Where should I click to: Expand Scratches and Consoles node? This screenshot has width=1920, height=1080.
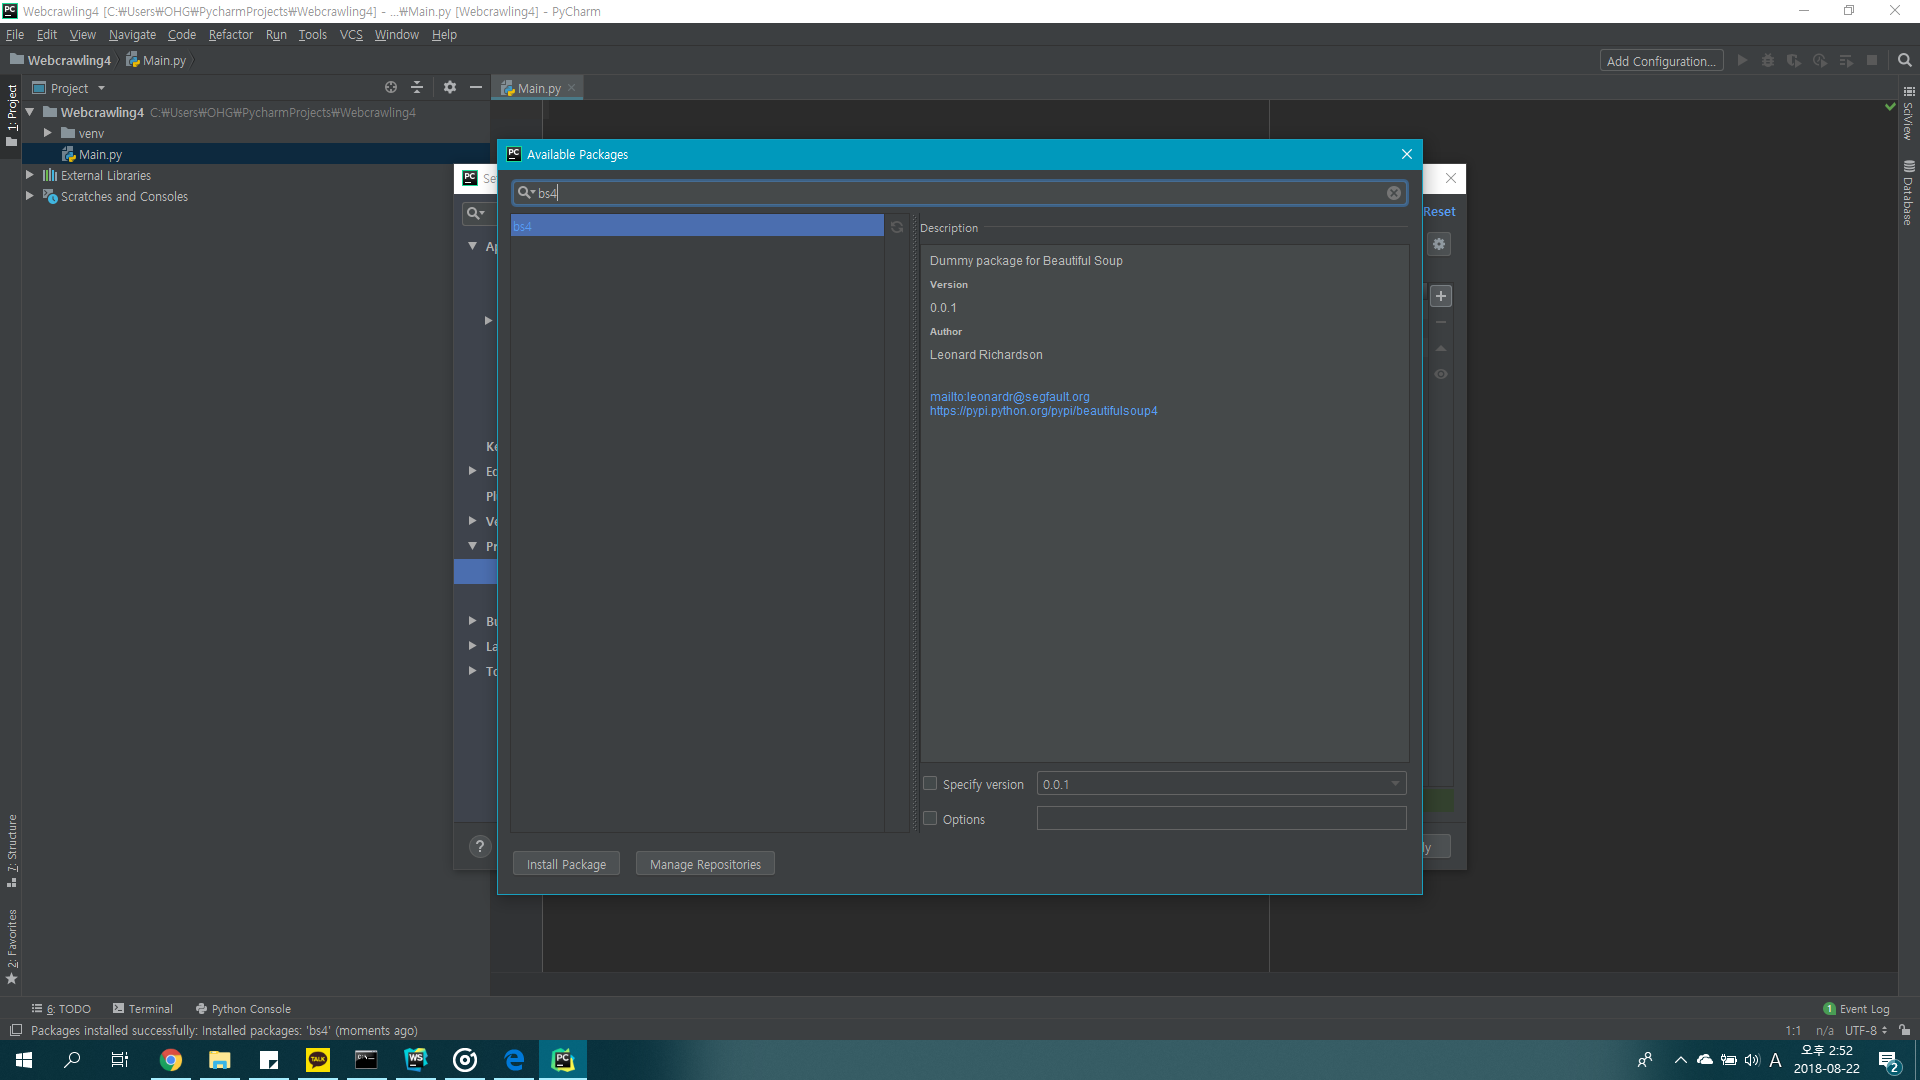[x=30, y=196]
